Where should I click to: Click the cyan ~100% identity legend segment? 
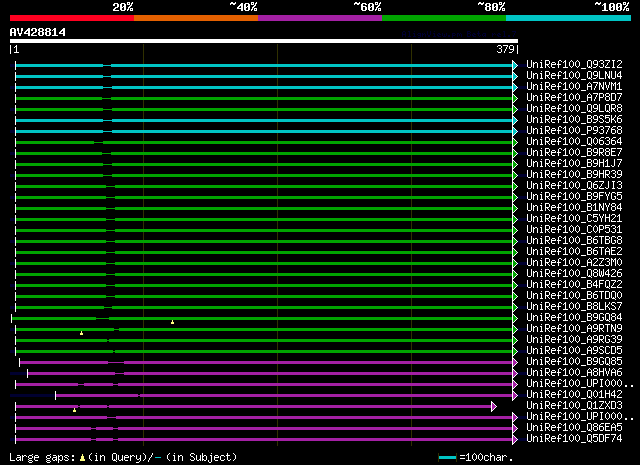569,18
